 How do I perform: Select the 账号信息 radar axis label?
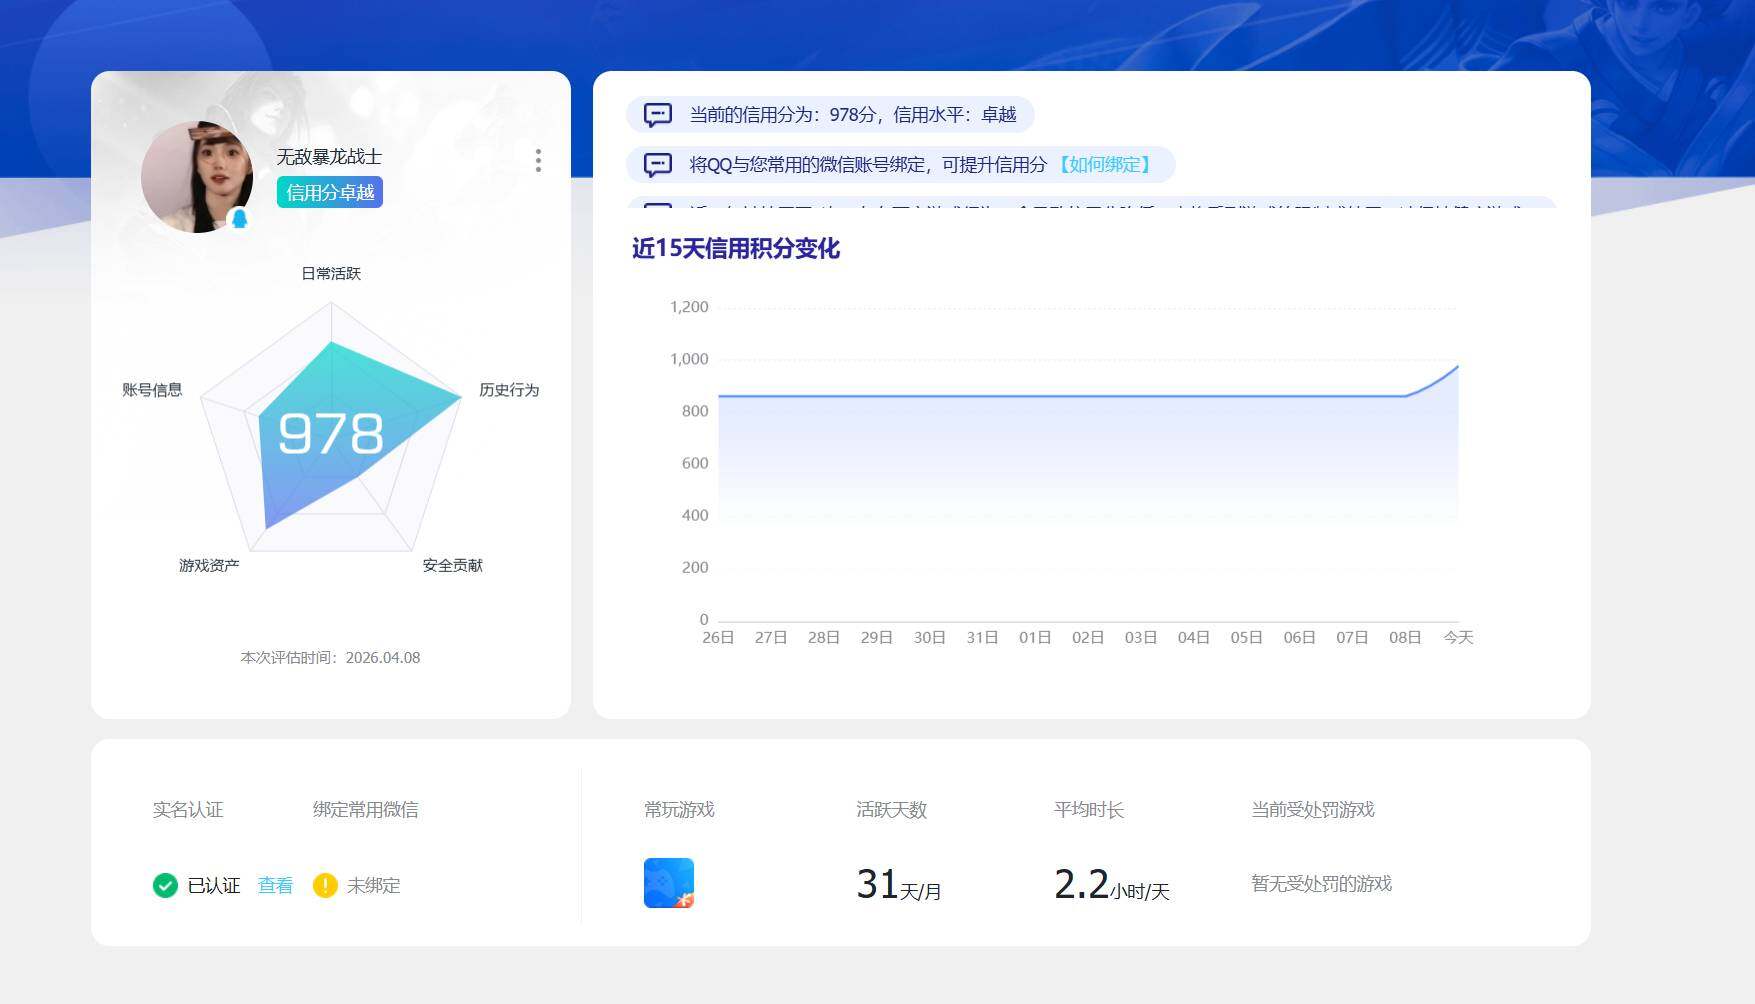point(152,390)
